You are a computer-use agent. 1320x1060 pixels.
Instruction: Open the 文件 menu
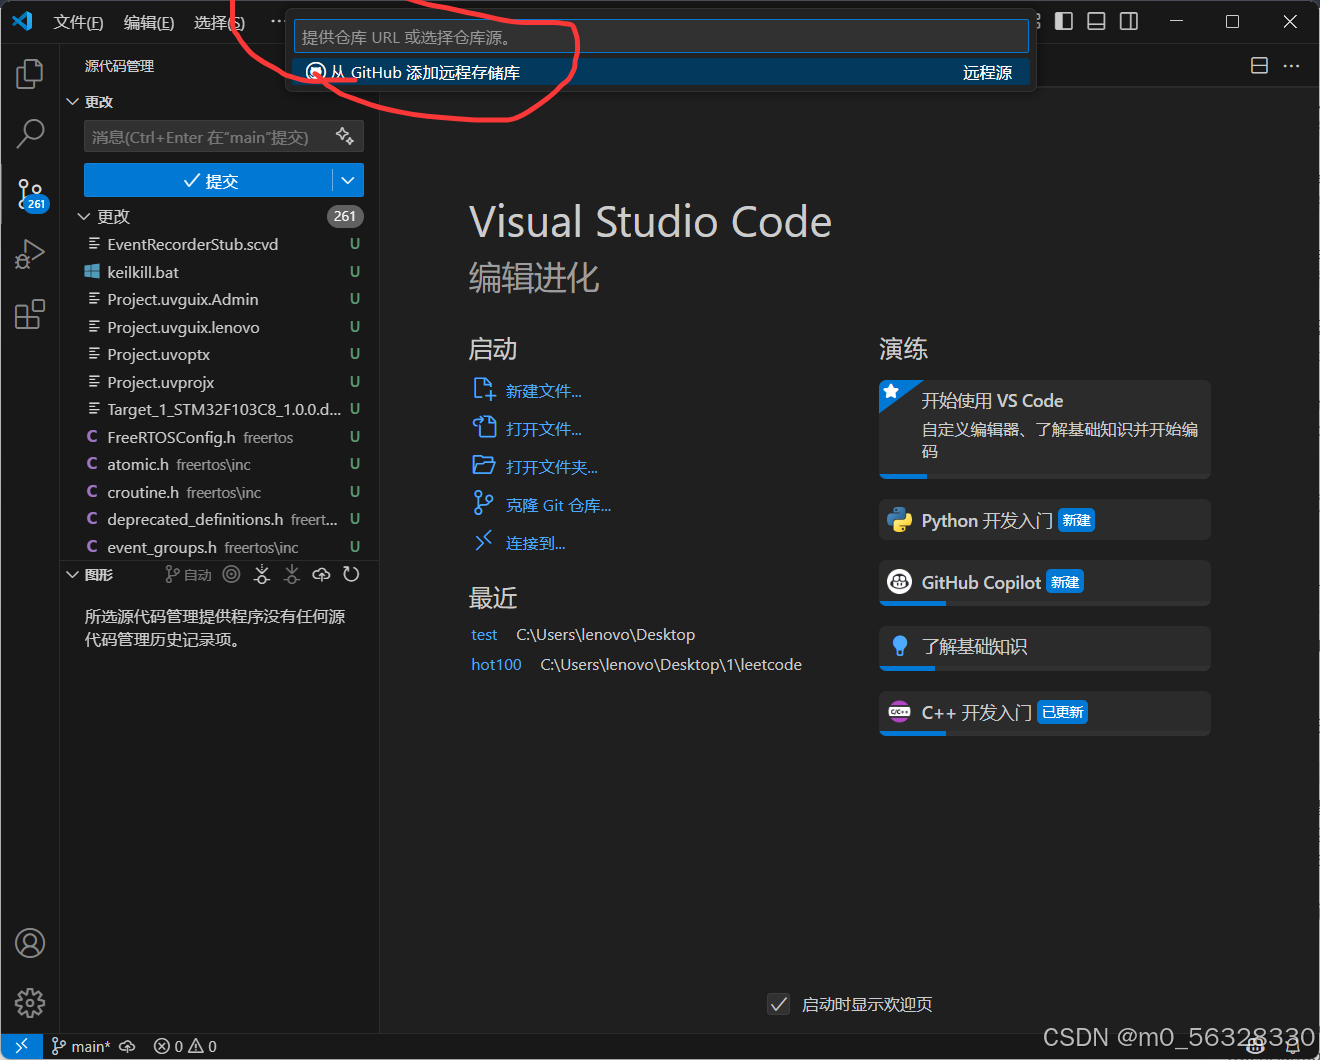click(78, 22)
